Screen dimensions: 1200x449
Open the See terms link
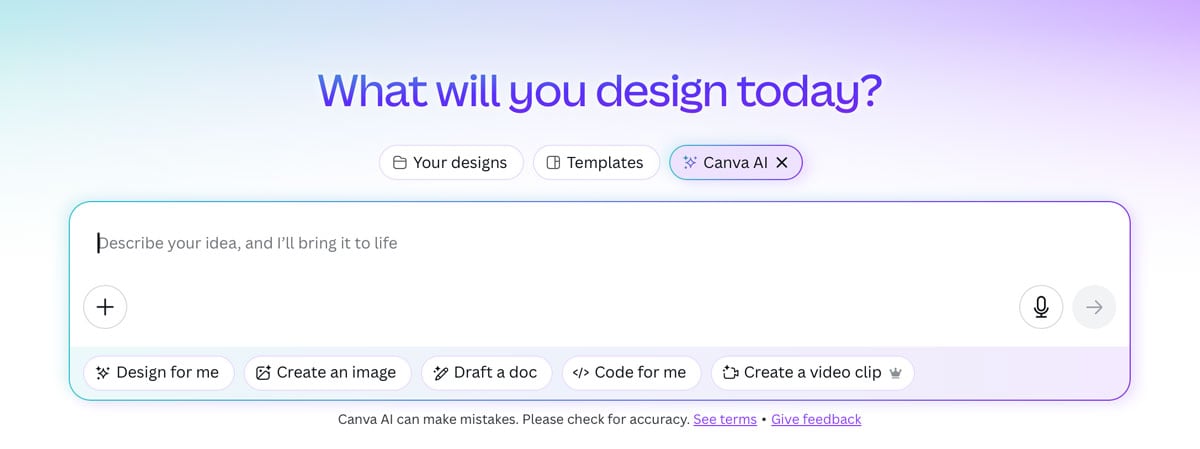[725, 420]
